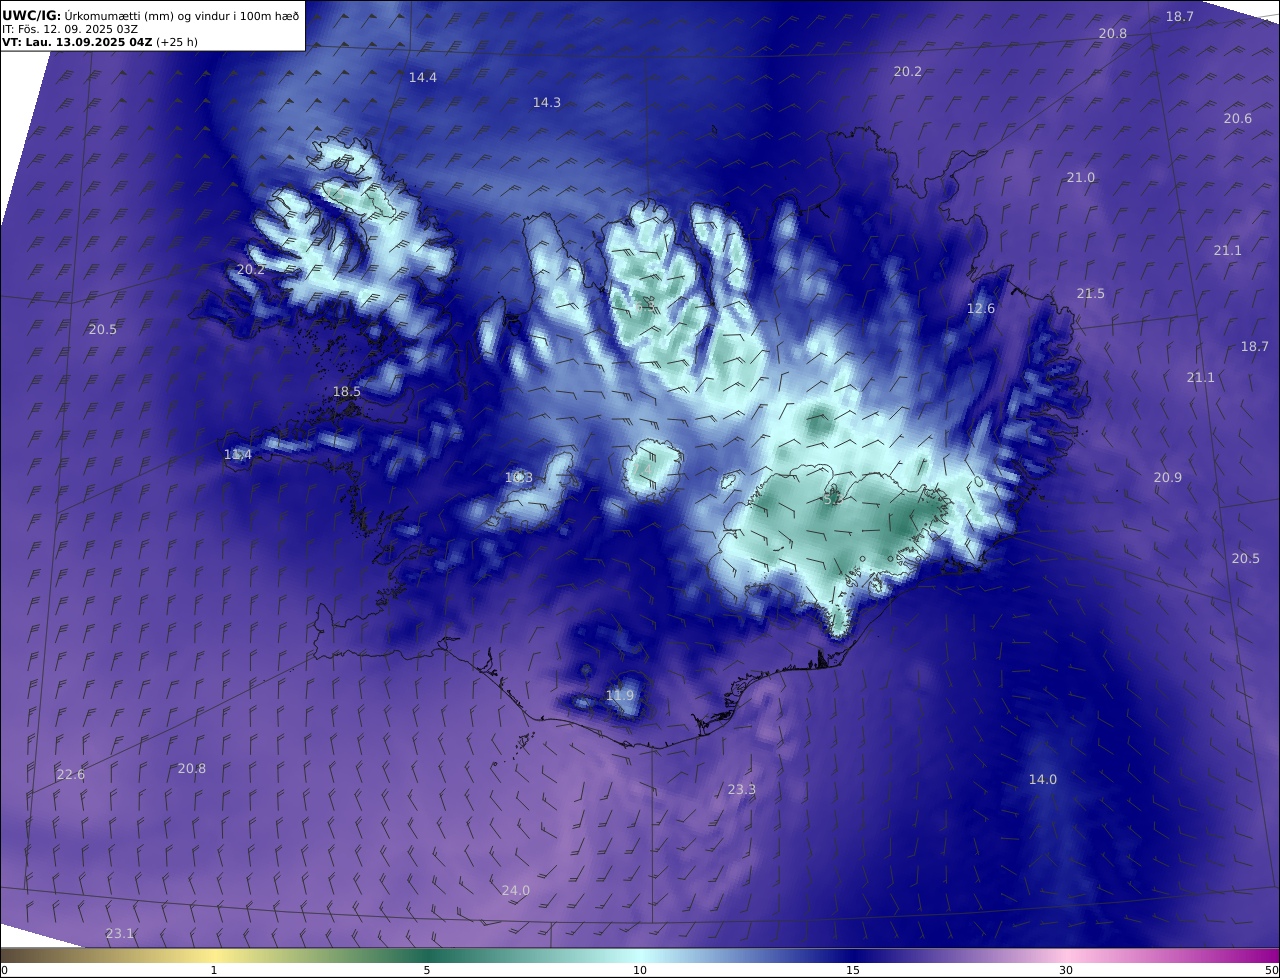
Task: Click the 14.3 value north of Iceland
Action: 547,102
